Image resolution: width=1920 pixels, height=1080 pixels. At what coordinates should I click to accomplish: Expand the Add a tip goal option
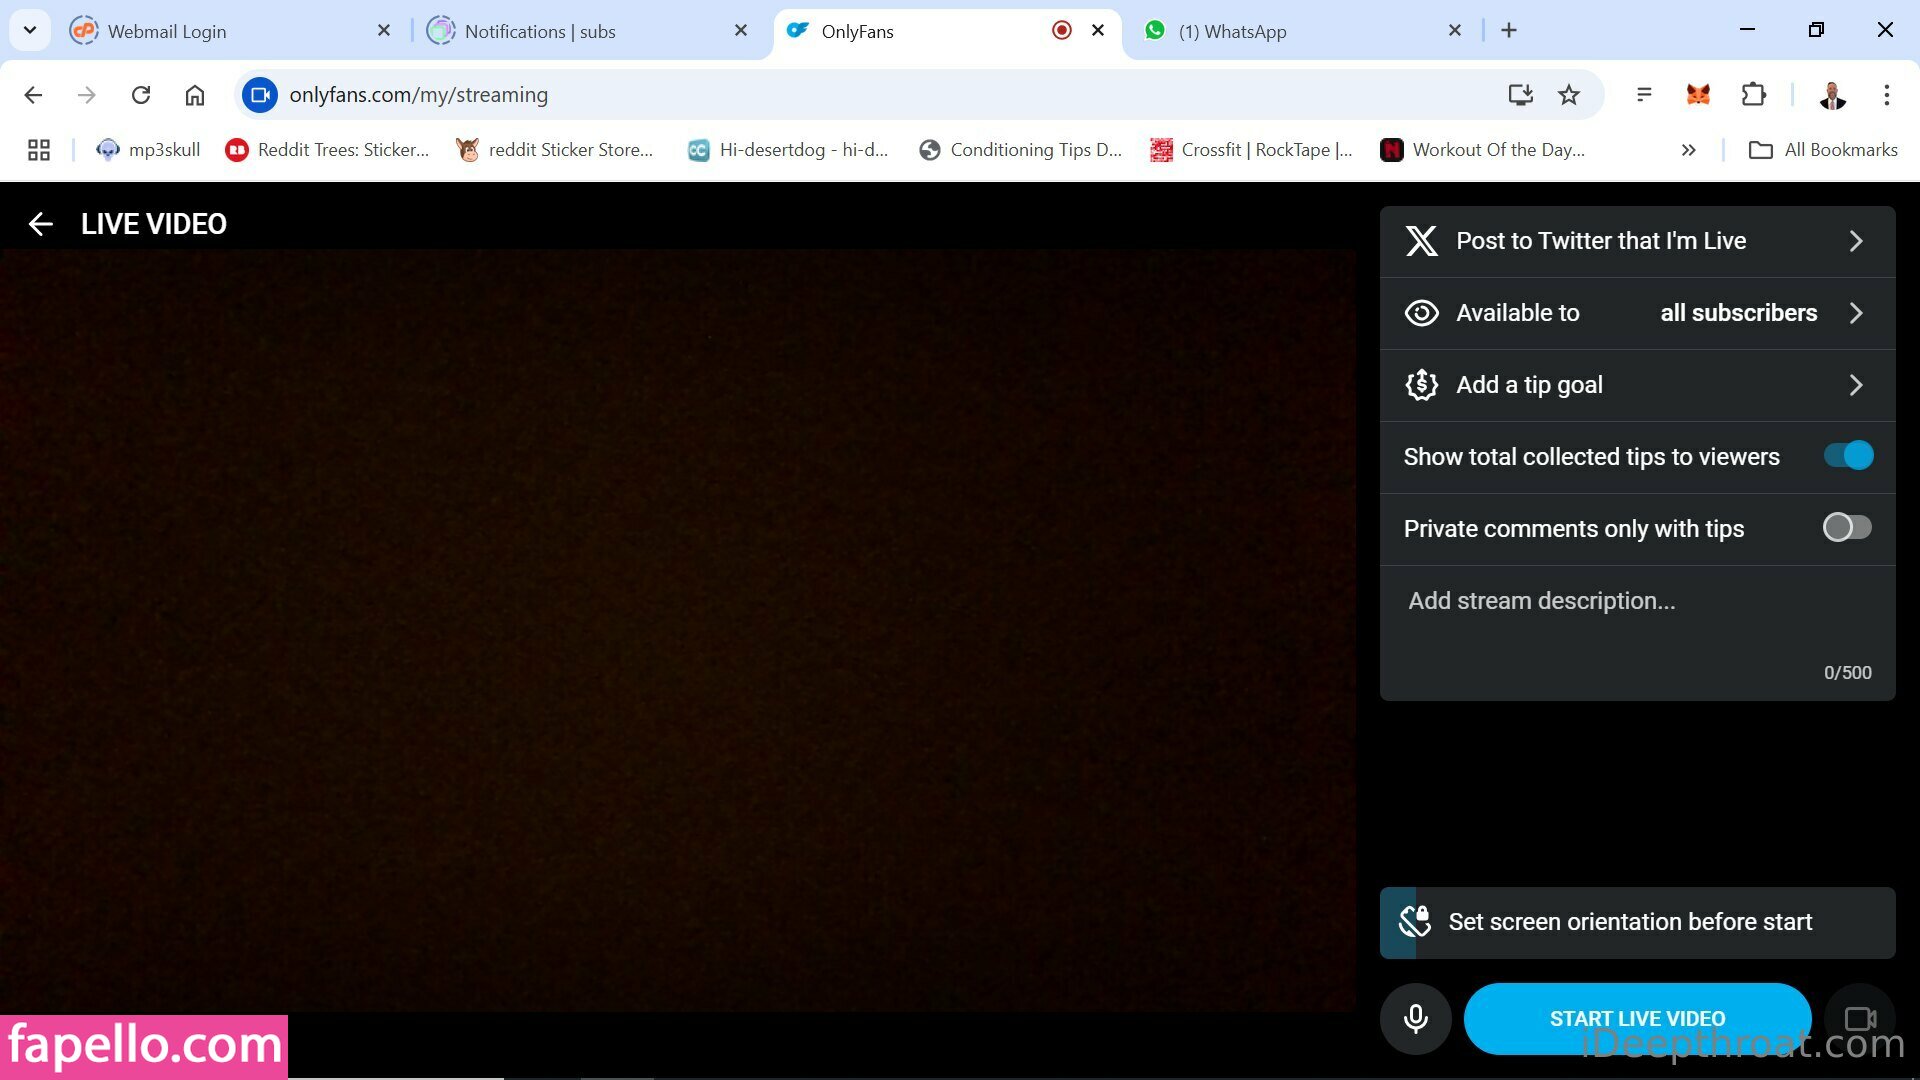[x=1637, y=385]
